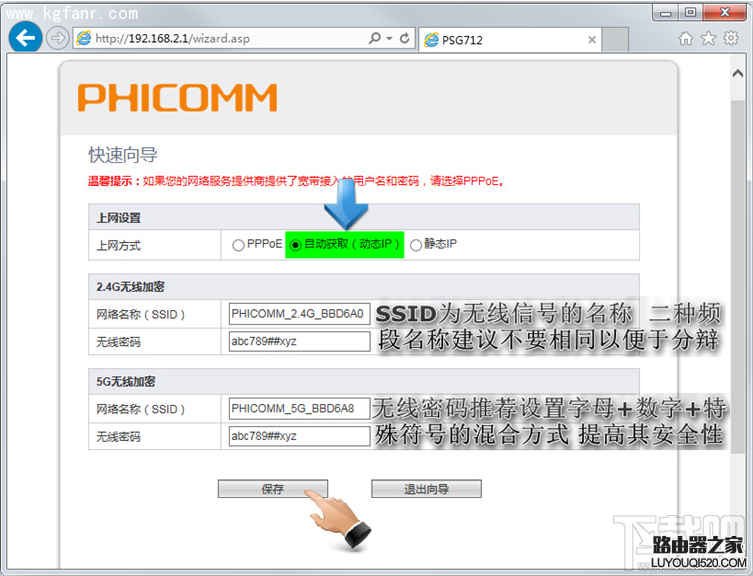Click the red 温馨提示 notice text

pyautogui.click(x=296, y=181)
